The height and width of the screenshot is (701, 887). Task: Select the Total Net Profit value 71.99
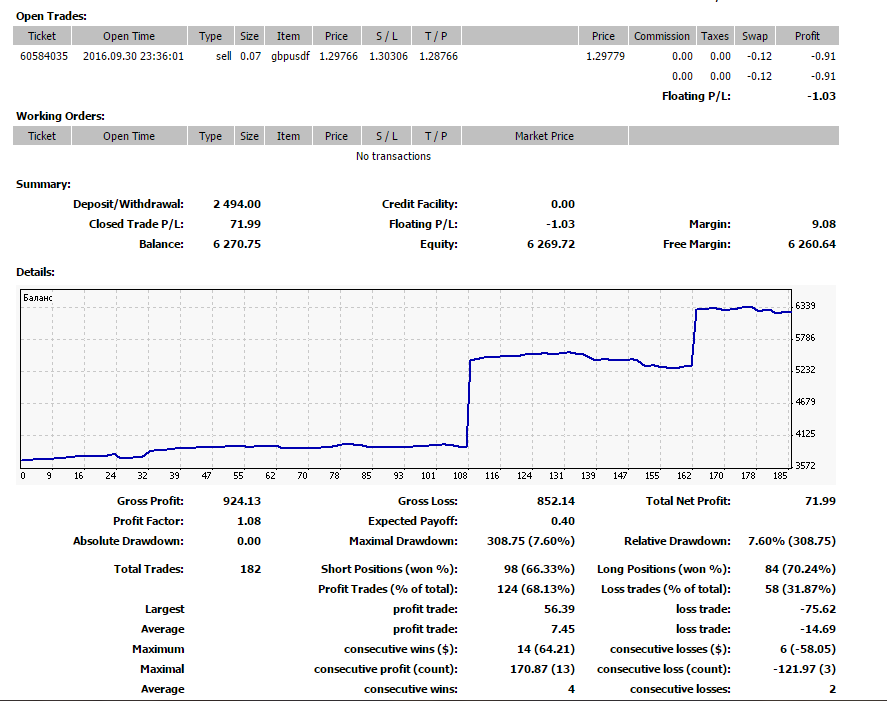(820, 501)
